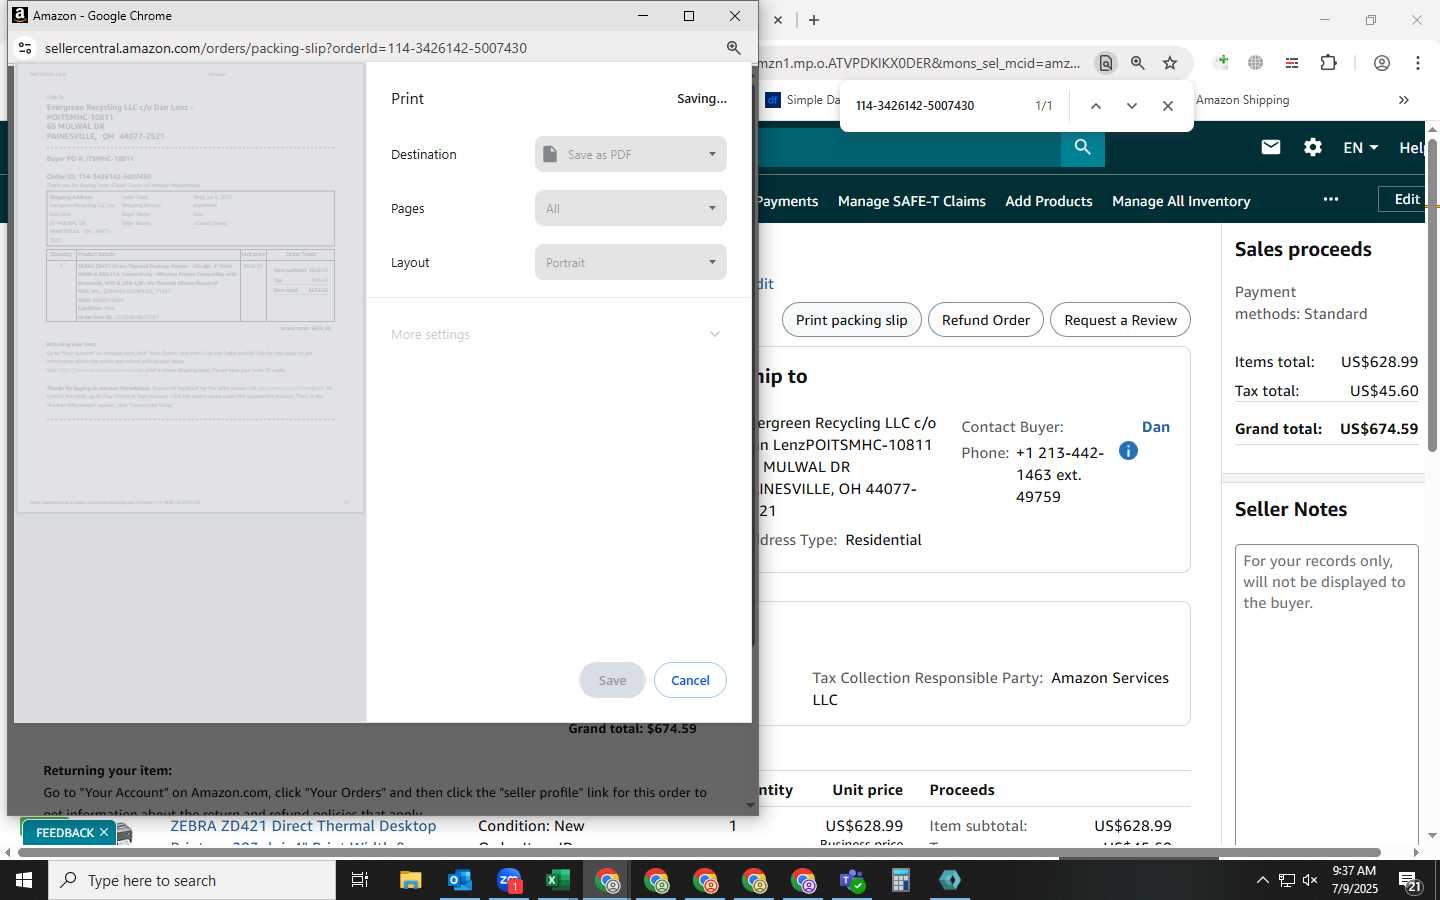Viewport: 1440px width, 900px height.
Task: Click the packing slip print preview page
Action: coord(191,290)
